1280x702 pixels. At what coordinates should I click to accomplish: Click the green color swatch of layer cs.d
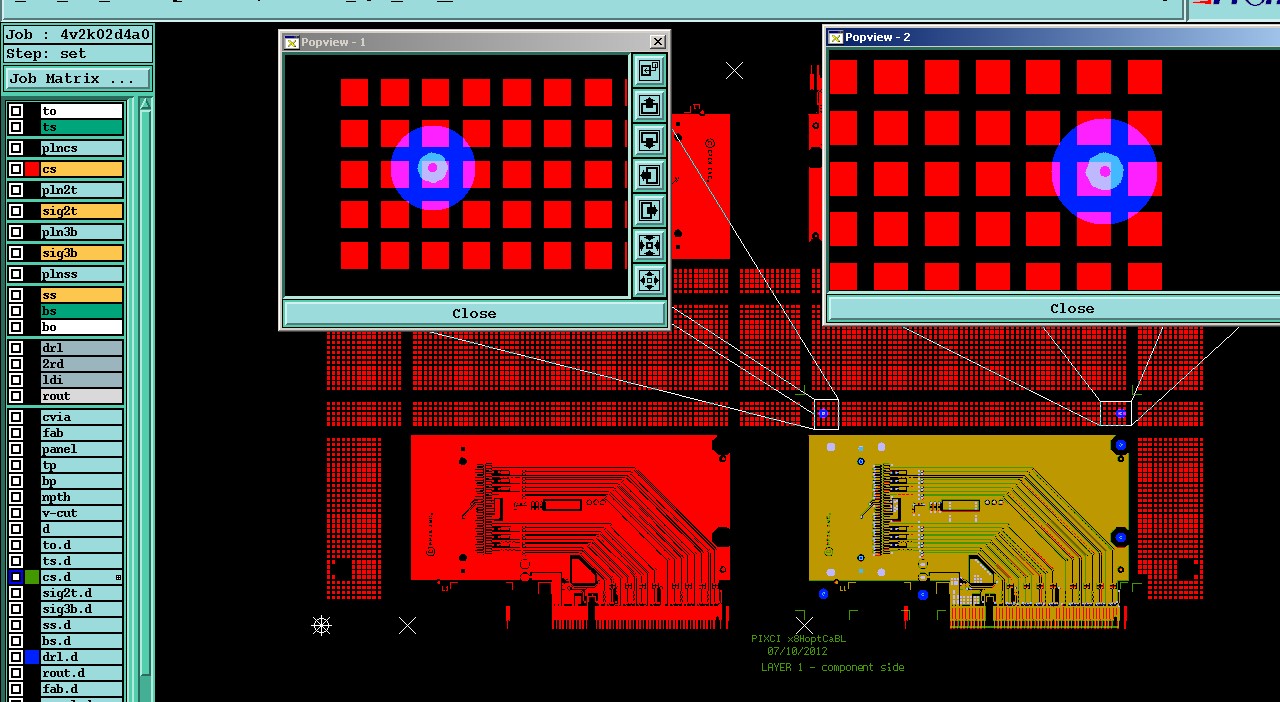point(32,577)
